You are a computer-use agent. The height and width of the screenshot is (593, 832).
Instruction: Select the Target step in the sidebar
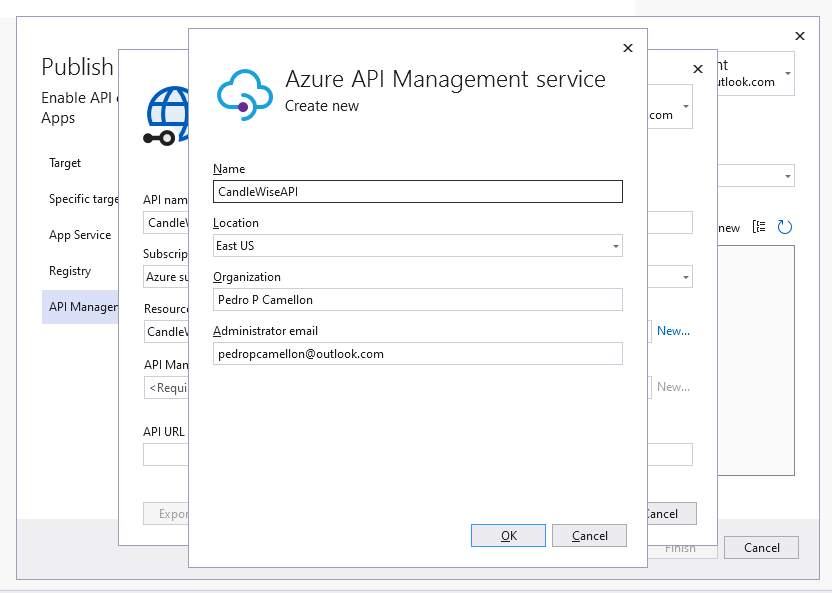(x=65, y=163)
